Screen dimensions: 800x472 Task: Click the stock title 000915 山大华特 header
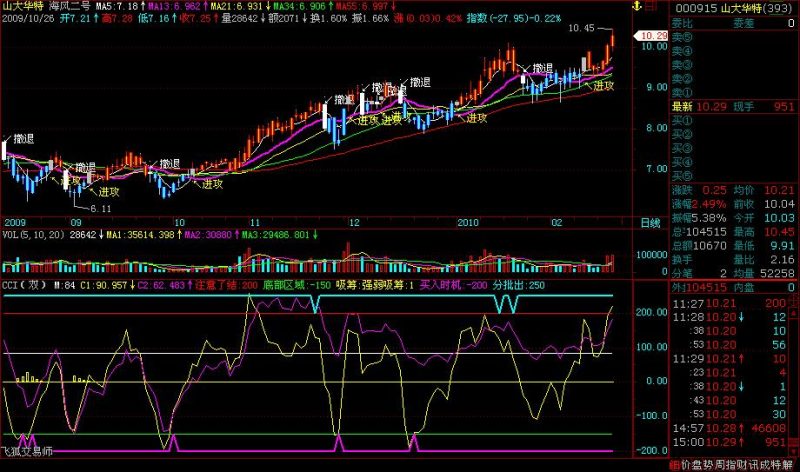pyautogui.click(x=733, y=8)
